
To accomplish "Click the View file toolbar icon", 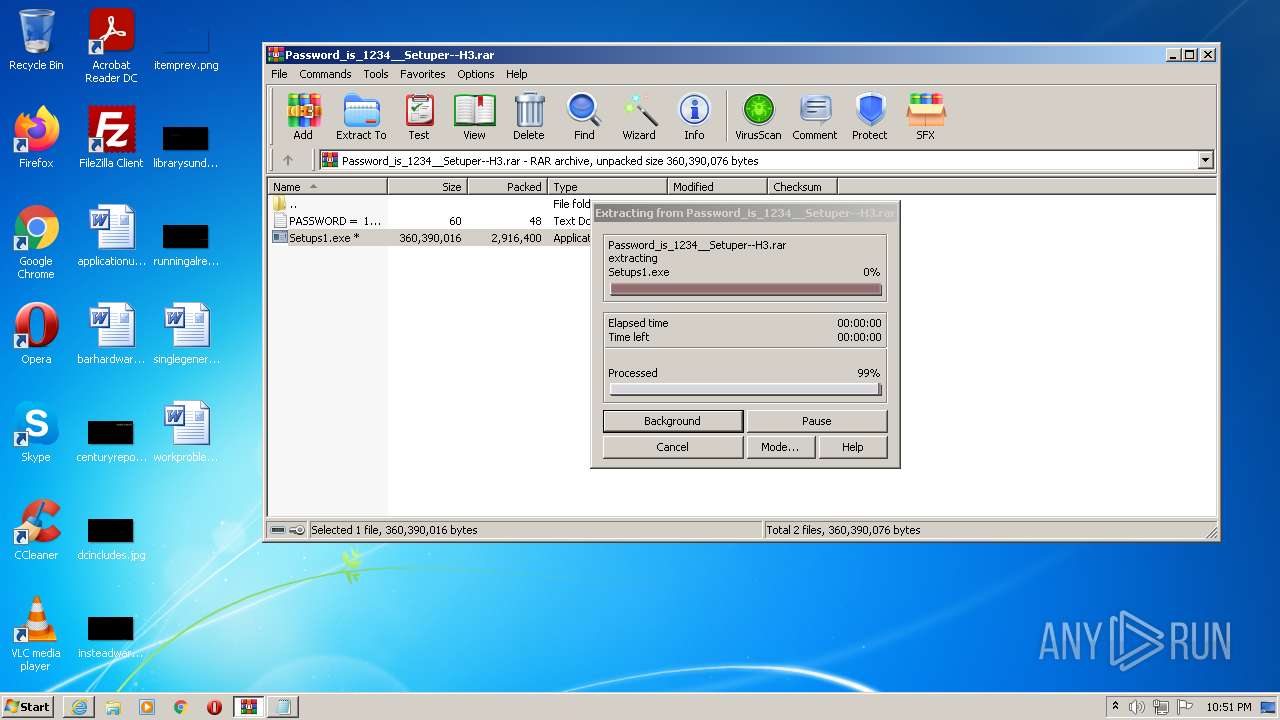I will coord(474,117).
